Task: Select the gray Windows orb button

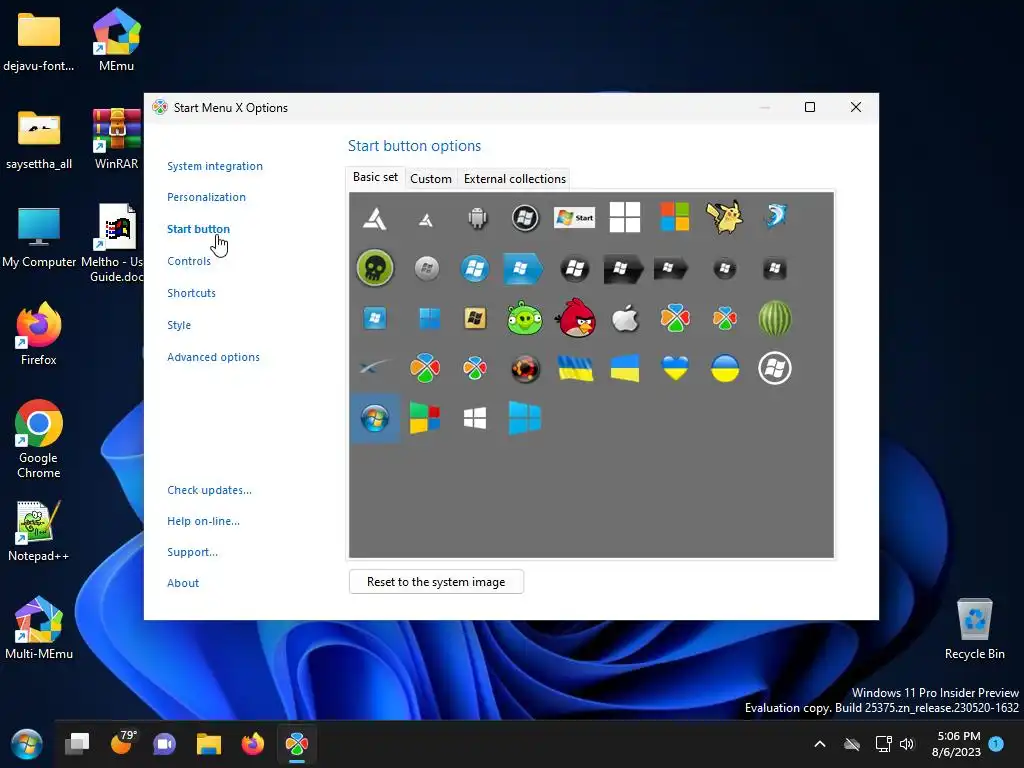Action: [x=426, y=268]
